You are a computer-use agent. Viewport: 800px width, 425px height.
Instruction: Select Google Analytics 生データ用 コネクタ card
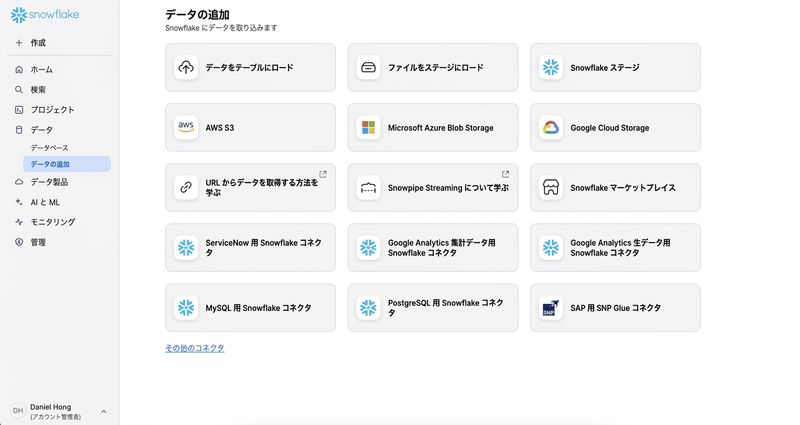point(615,248)
